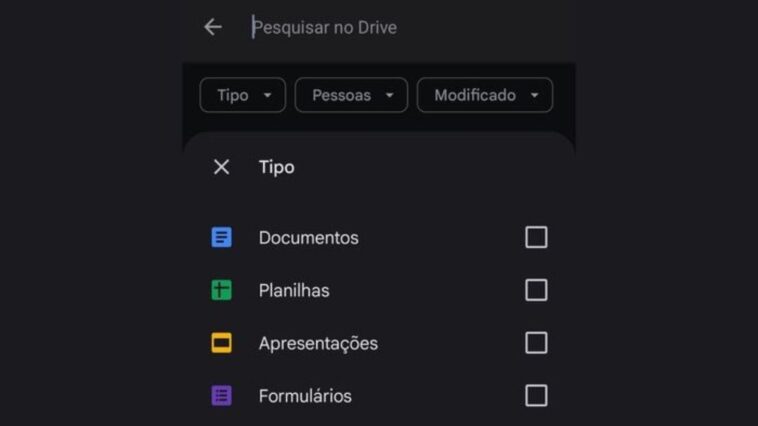Tap the blue Documentos file-type icon
The height and width of the screenshot is (426, 758).
222,238
